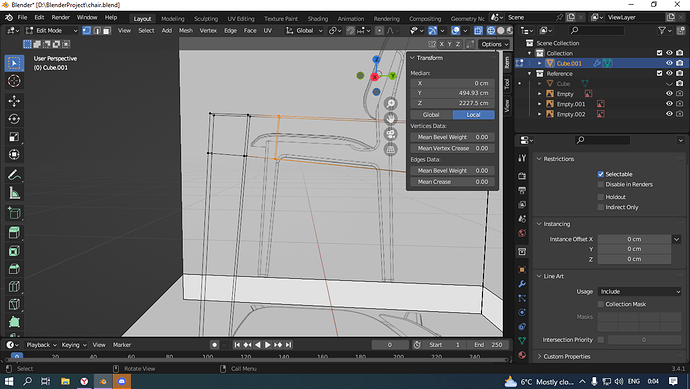Screen dimensions: 690x389
Task: Activate the Annotate pencil tool
Action: point(14,175)
